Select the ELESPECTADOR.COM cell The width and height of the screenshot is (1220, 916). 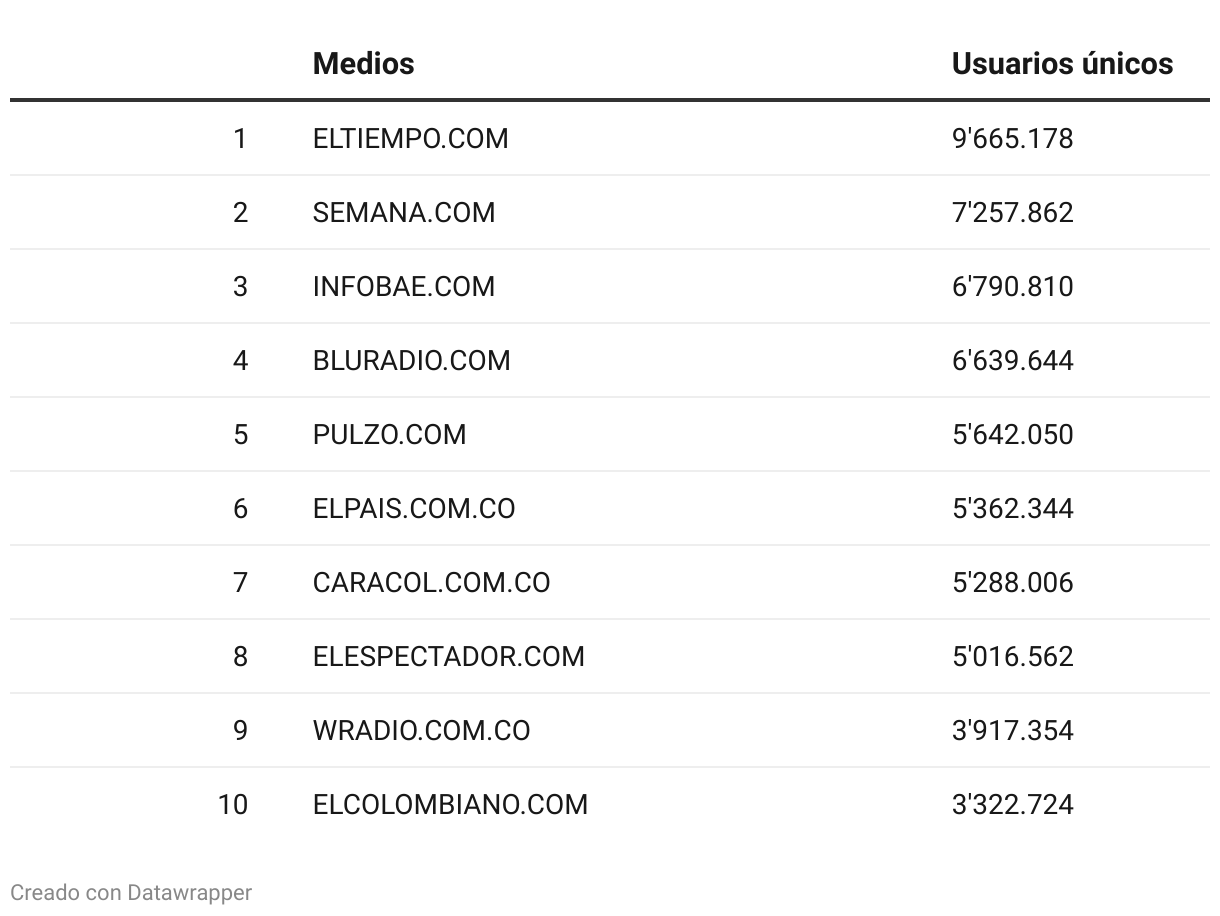[x=448, y=656]
